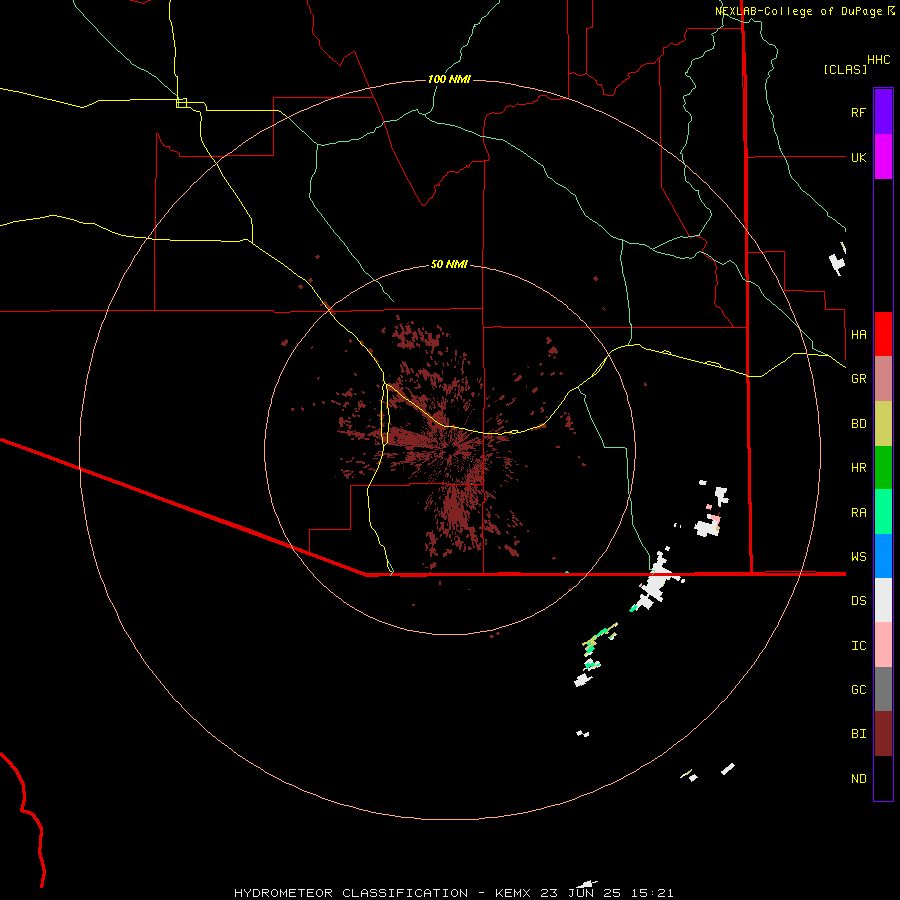
Task: Select the GC gray legend swatch
Action: (883, 689)
